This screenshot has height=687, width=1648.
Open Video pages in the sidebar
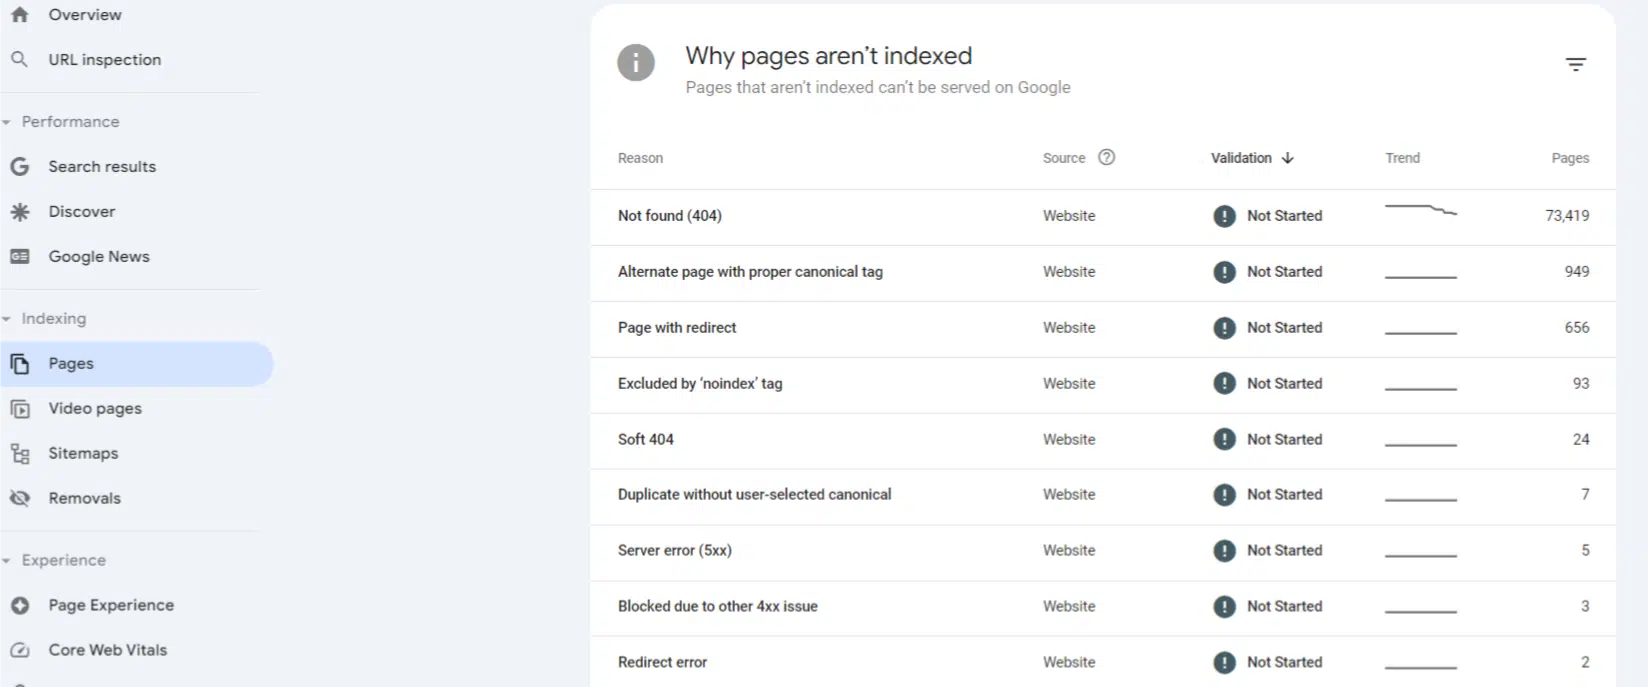95,409
